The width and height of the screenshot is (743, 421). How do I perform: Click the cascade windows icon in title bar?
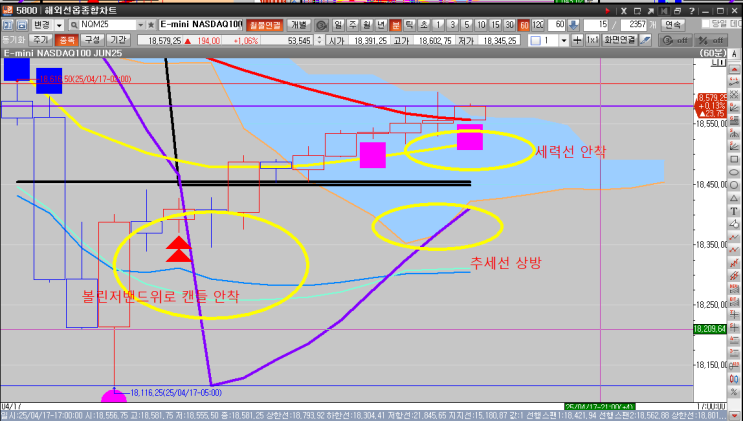click(x=678, y=10)
